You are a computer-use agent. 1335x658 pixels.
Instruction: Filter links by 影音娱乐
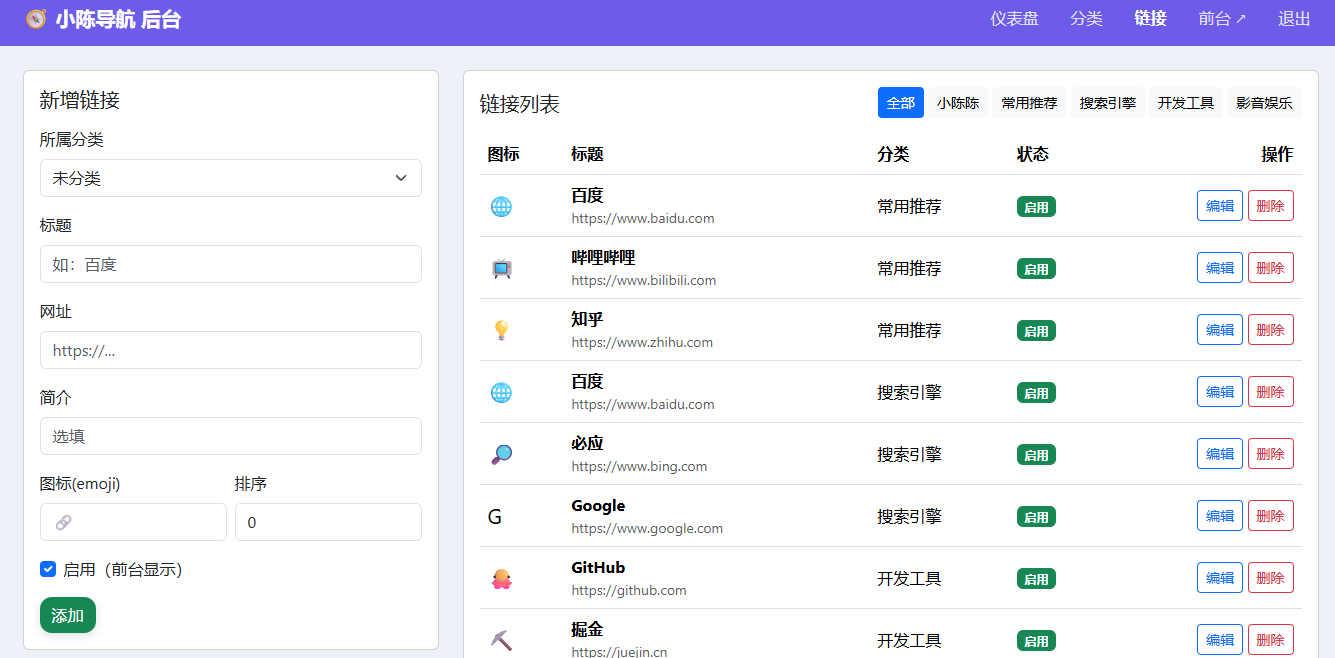coord(1264,103)
